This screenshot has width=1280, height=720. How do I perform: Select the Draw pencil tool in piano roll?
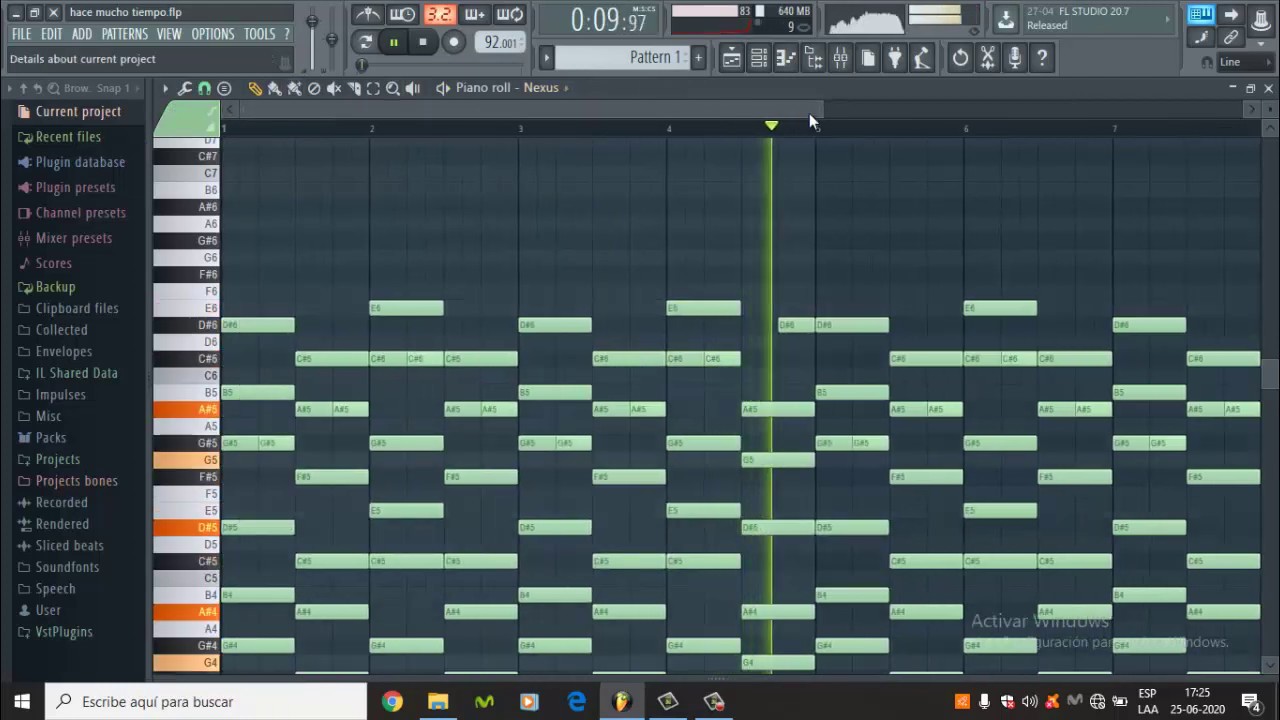[255, 88]
